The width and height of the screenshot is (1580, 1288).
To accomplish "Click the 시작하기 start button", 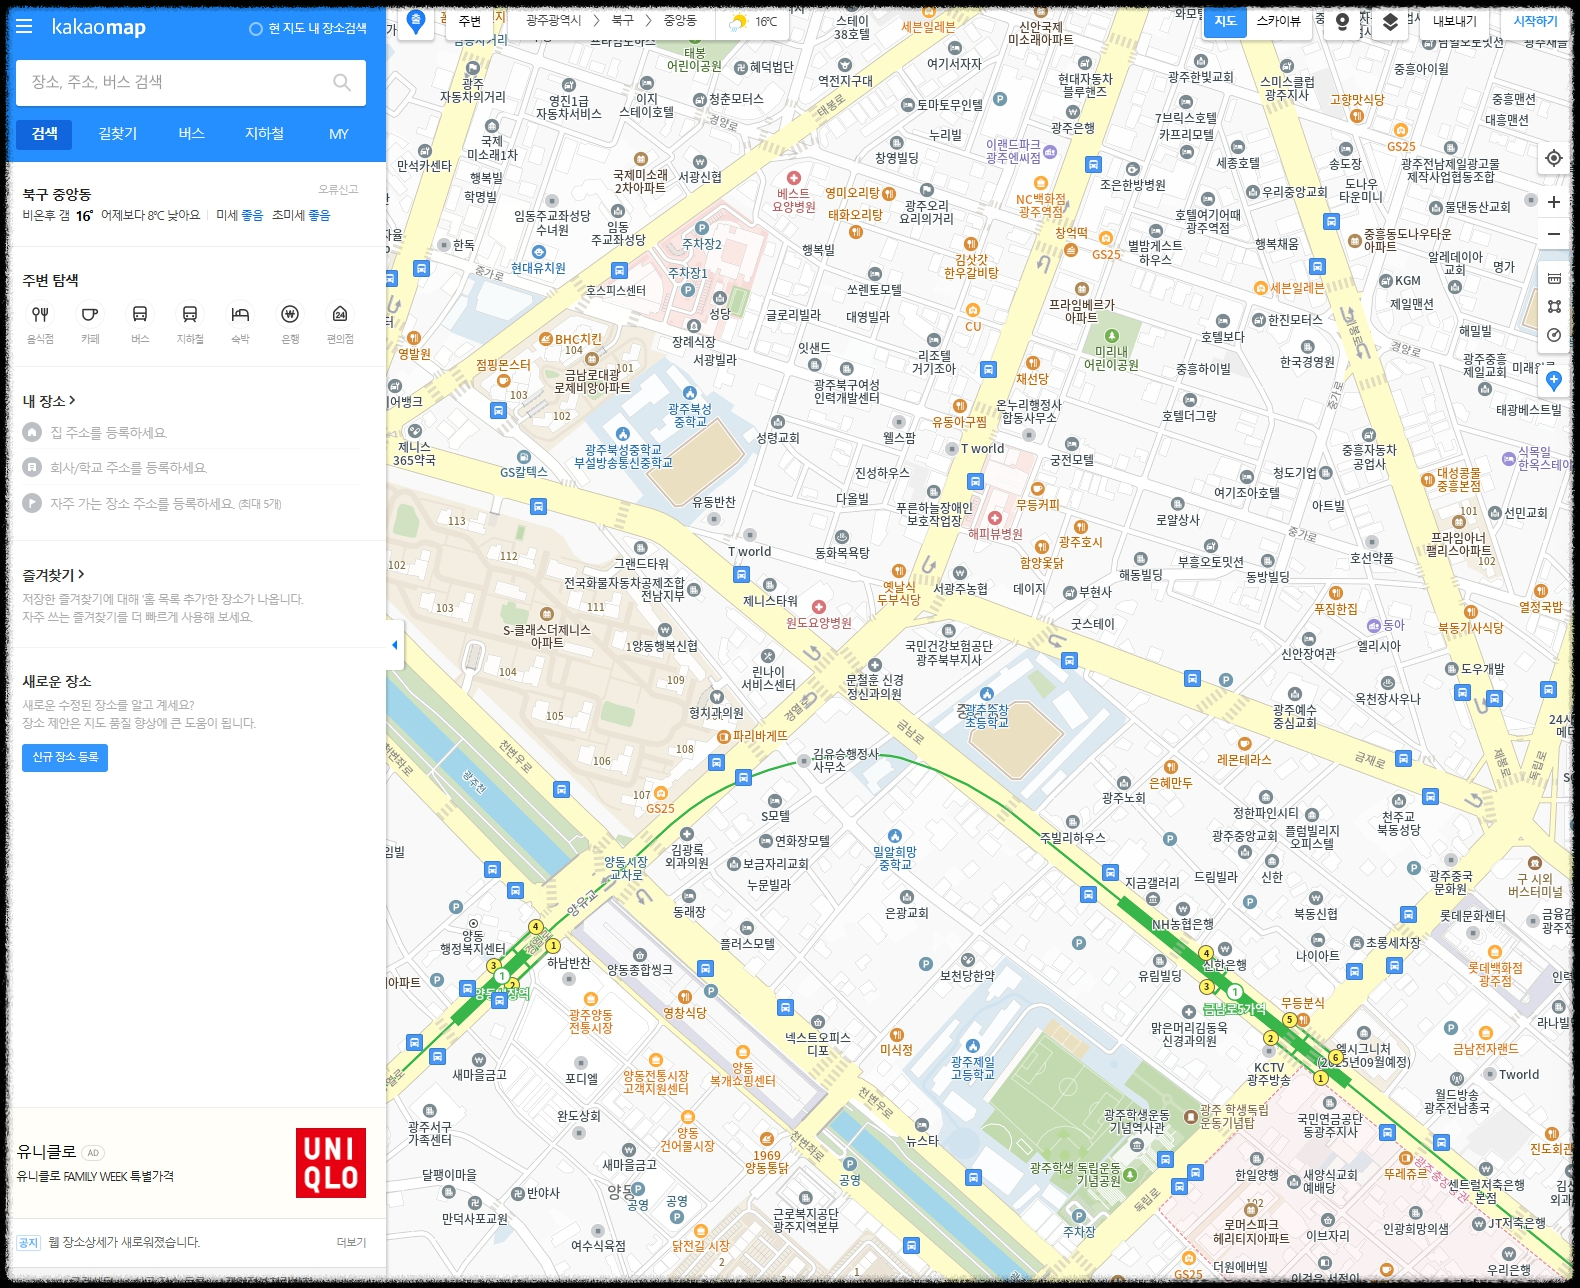I will (x=1535, y=21).
